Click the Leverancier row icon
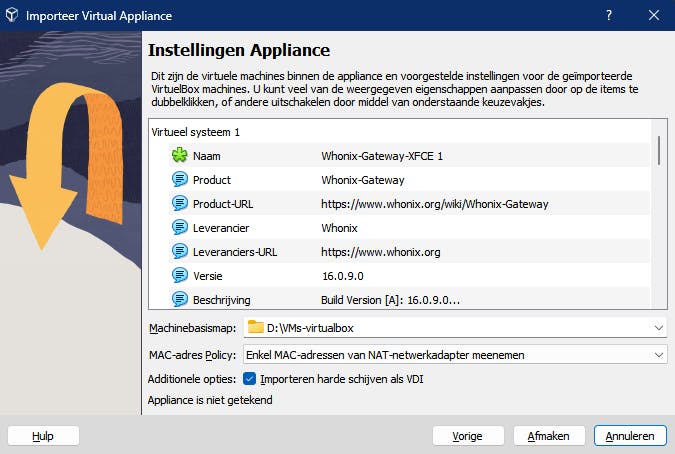Screen dimensions: 675x454 pos(179,228)
